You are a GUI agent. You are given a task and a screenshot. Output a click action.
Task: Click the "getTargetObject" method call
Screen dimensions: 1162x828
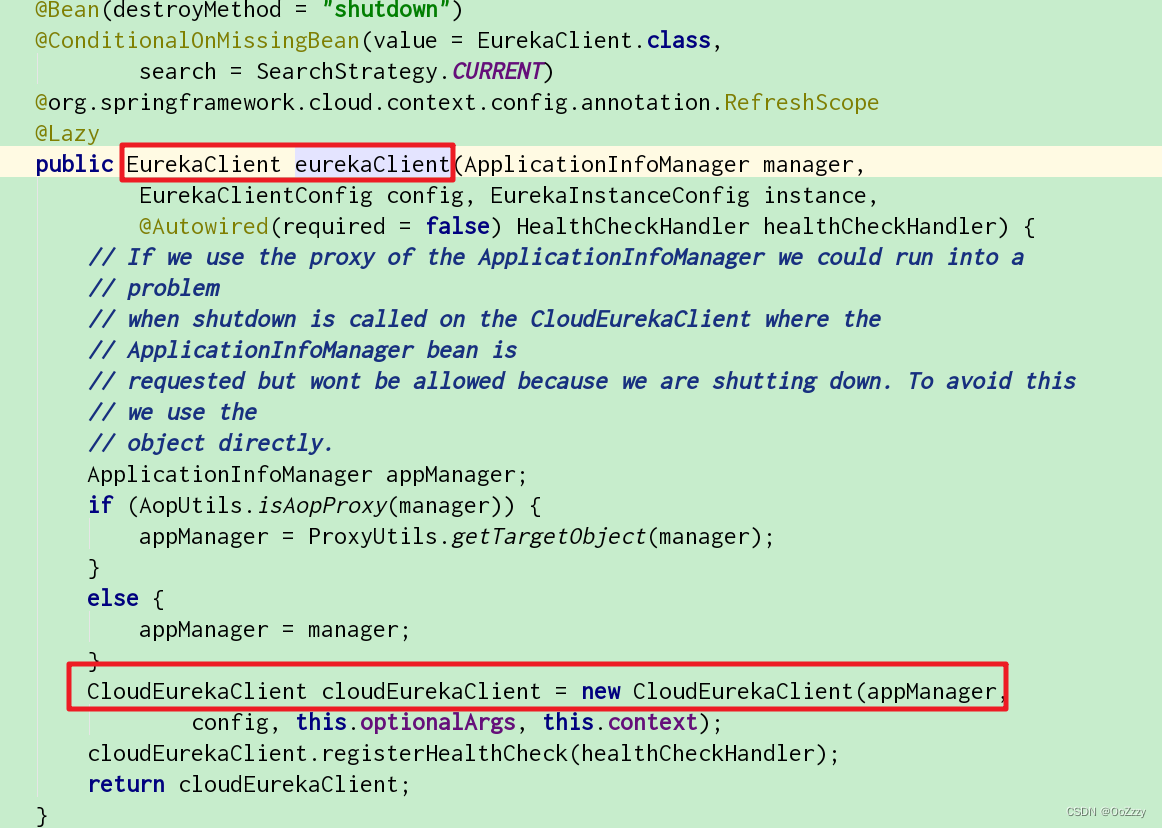click(x=549, y=537)
